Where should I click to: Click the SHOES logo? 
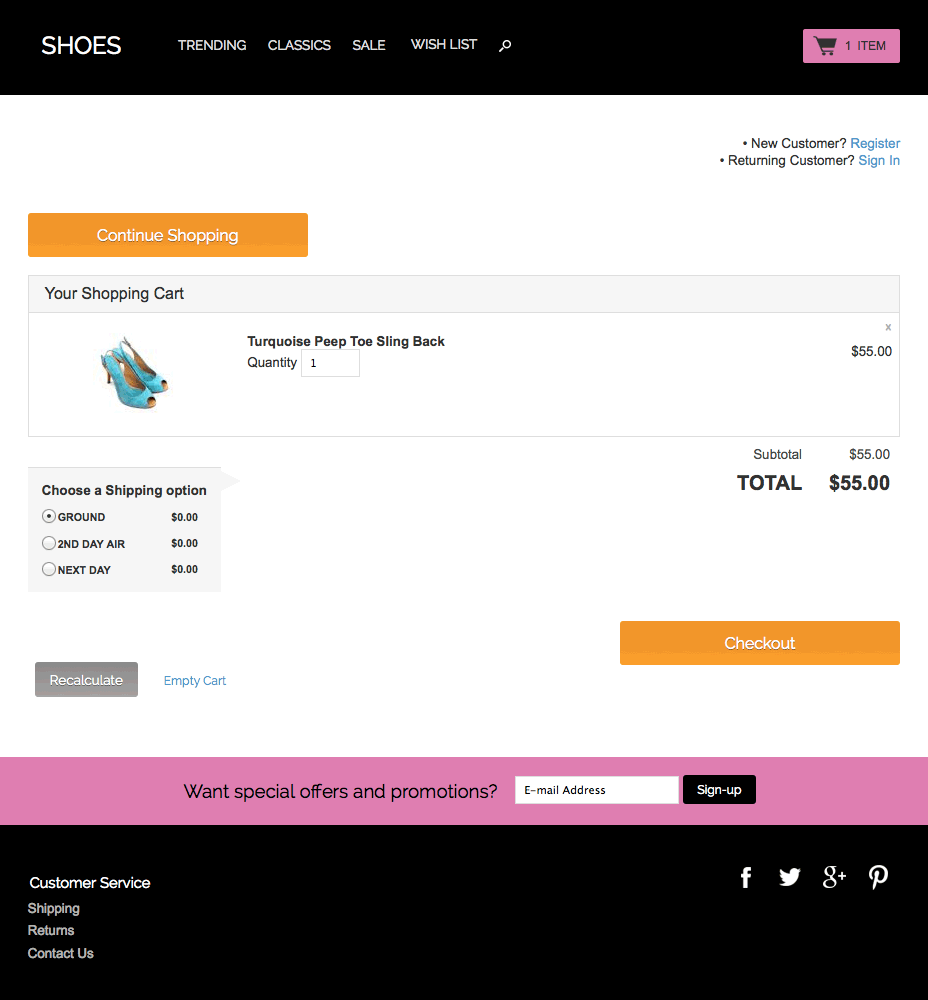(x=81, y=45)
